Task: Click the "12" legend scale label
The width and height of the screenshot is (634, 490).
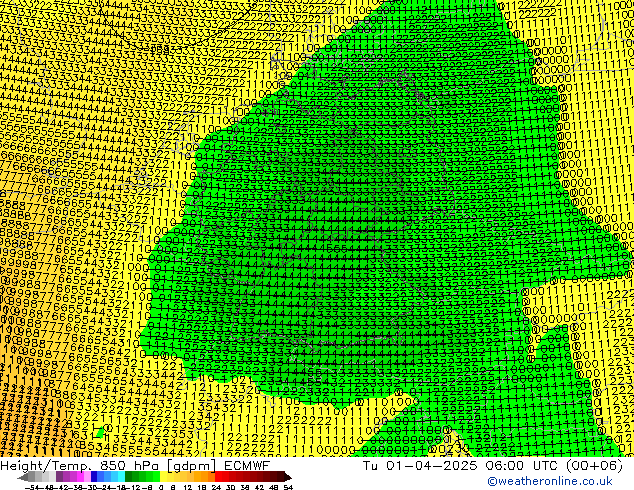Action: (x=188, y=487)
